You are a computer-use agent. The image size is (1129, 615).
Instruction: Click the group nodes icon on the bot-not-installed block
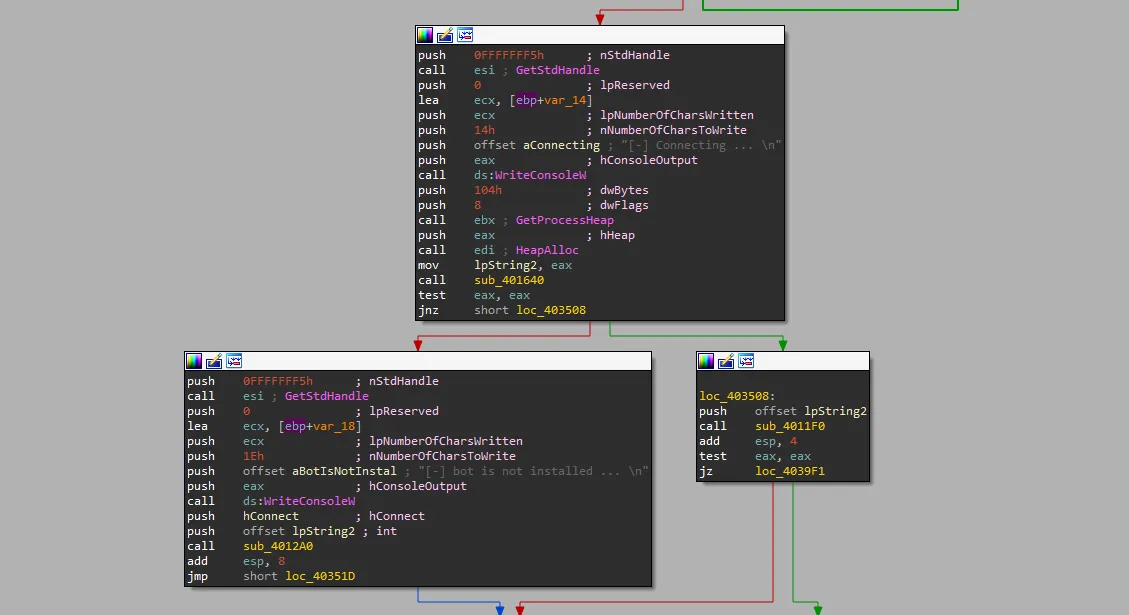pyautogui.click(x=234, y=361)
